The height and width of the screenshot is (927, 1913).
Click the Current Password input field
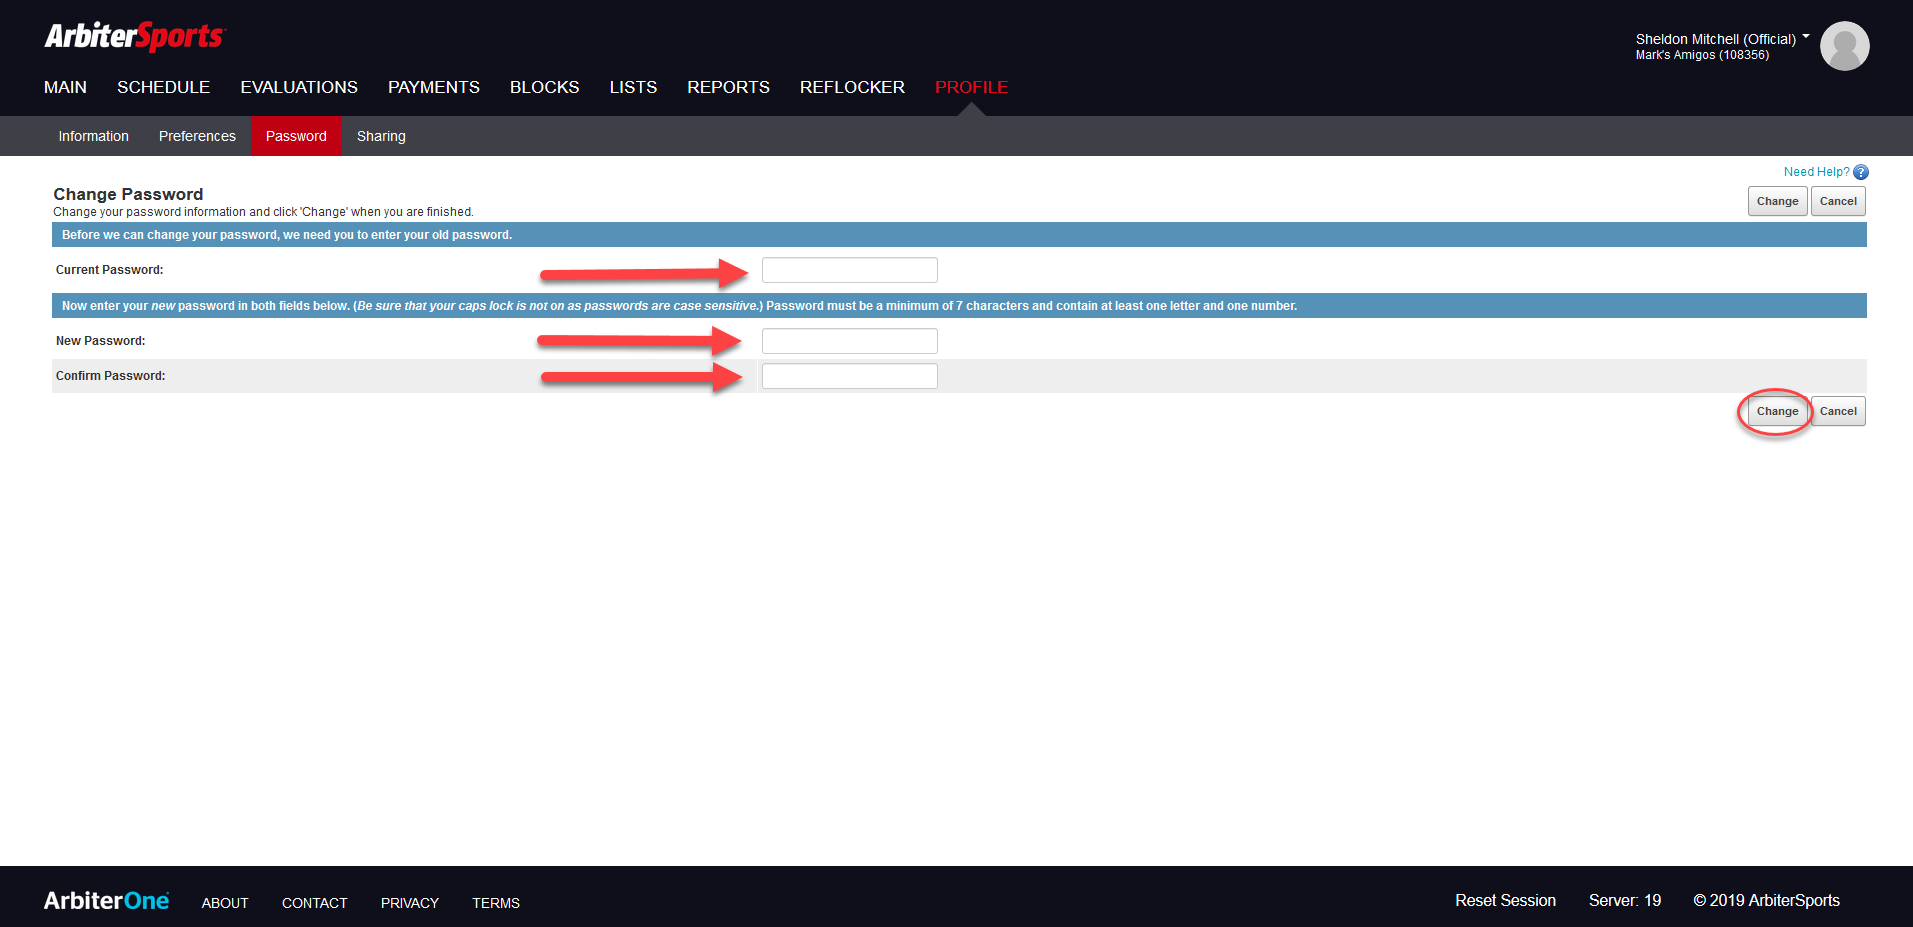tap(850, 270)
